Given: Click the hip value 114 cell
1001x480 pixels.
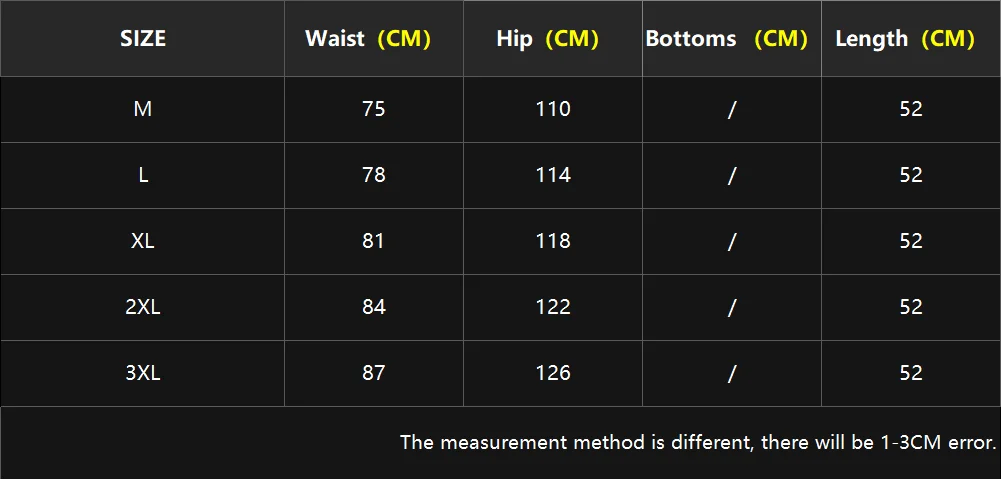Looking at the screenshot, I should click(x=553, y=175).
